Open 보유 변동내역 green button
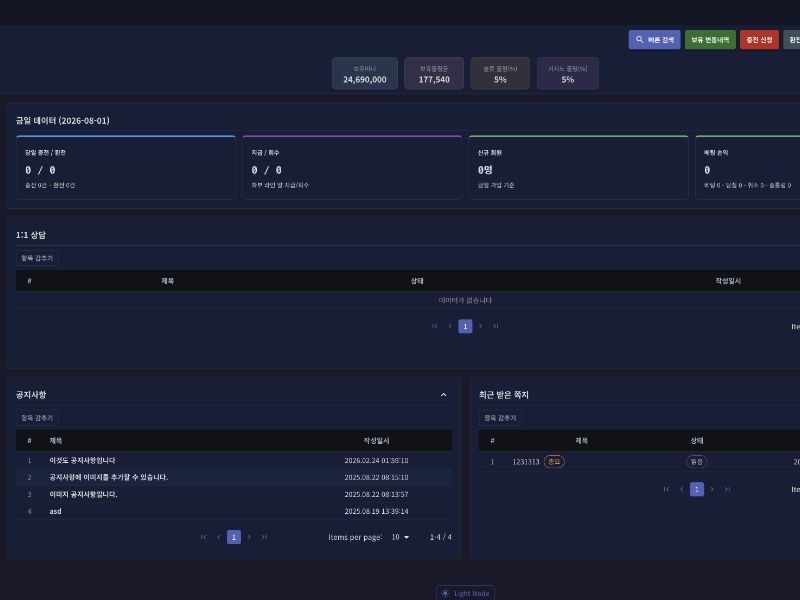This screenshot has height=600, width=800. [710, 40]
